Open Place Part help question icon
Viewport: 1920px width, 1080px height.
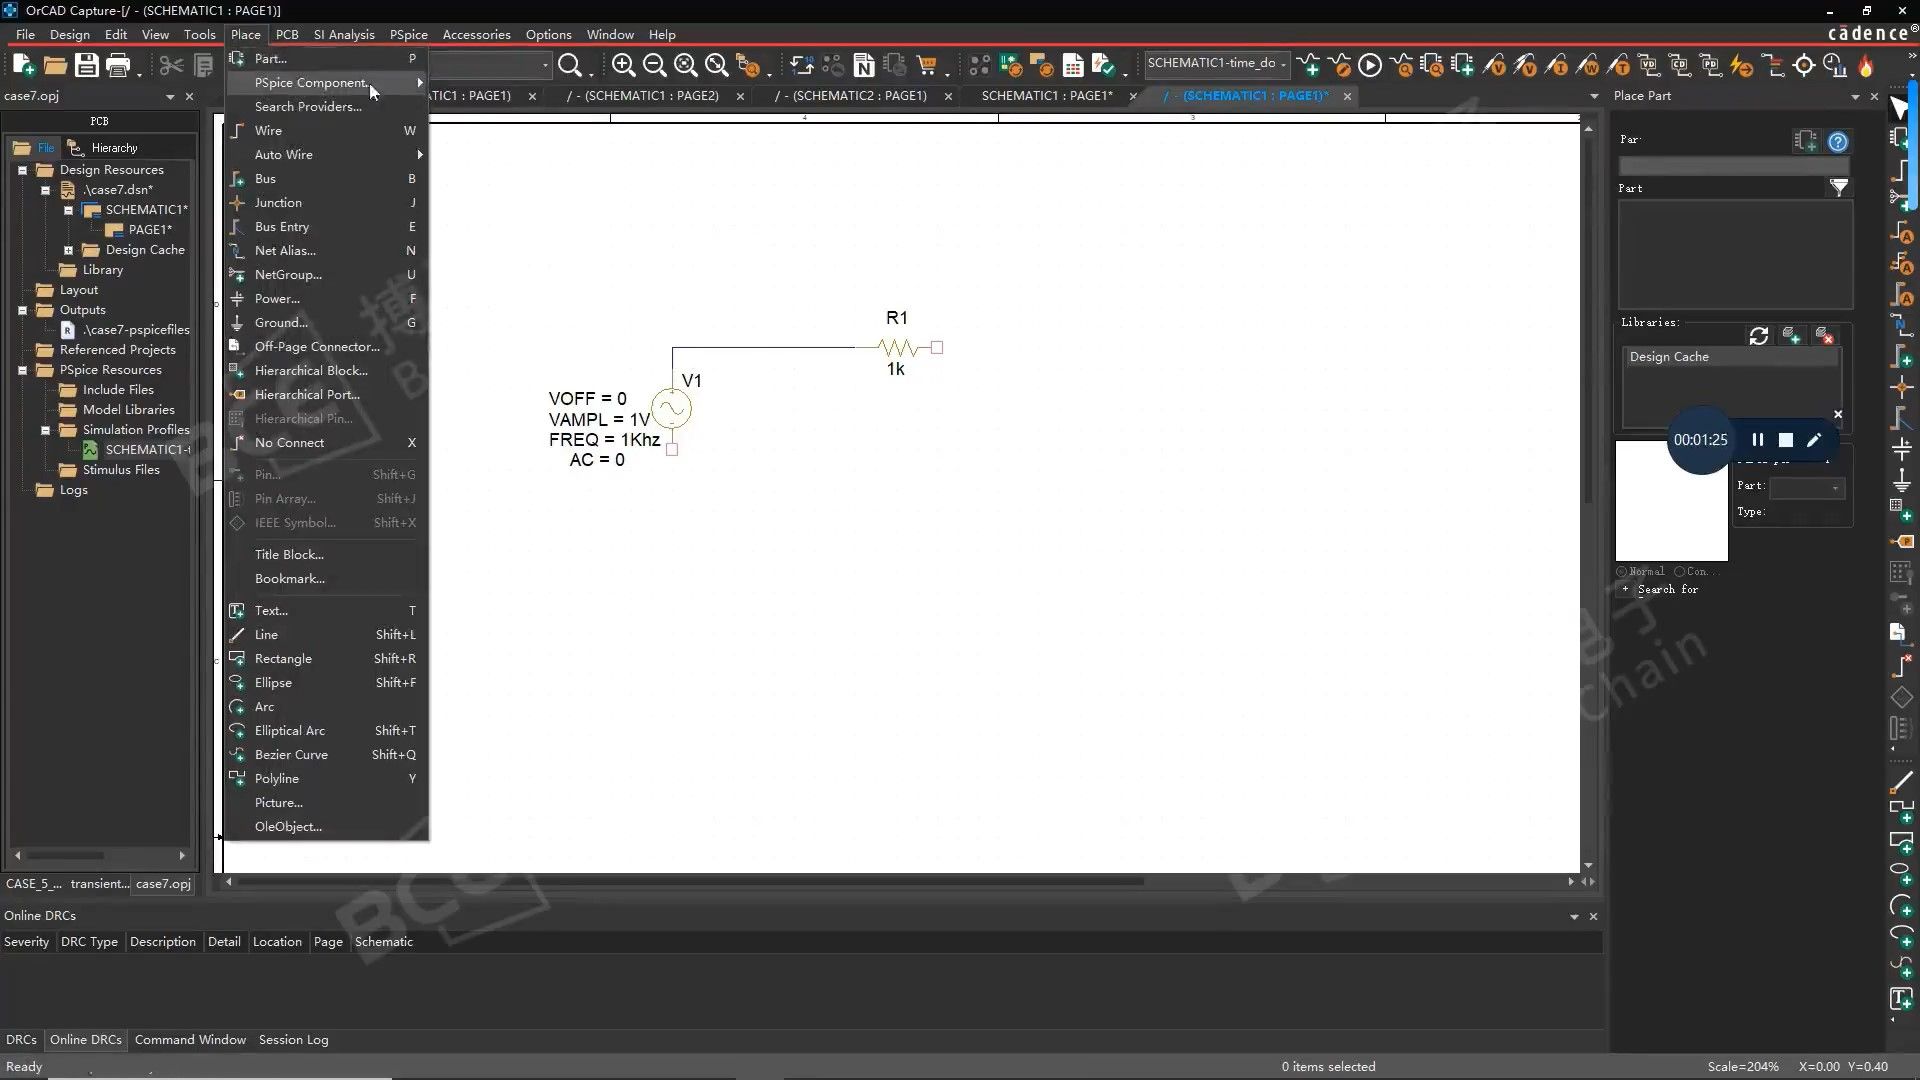pyautogui.click(x=1838, y=141)
